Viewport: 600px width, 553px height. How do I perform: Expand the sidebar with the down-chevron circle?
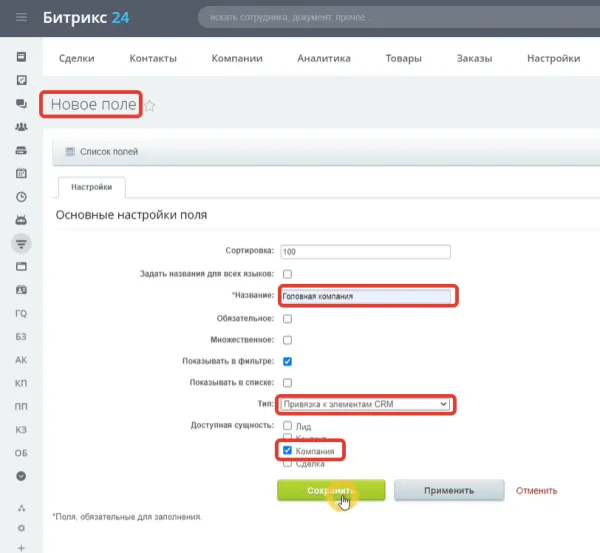(21, 476)
